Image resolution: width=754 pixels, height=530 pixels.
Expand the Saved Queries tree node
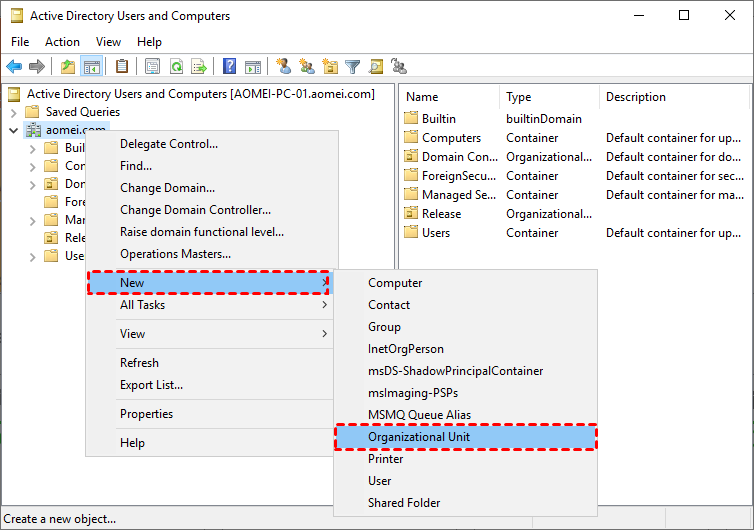13,112
